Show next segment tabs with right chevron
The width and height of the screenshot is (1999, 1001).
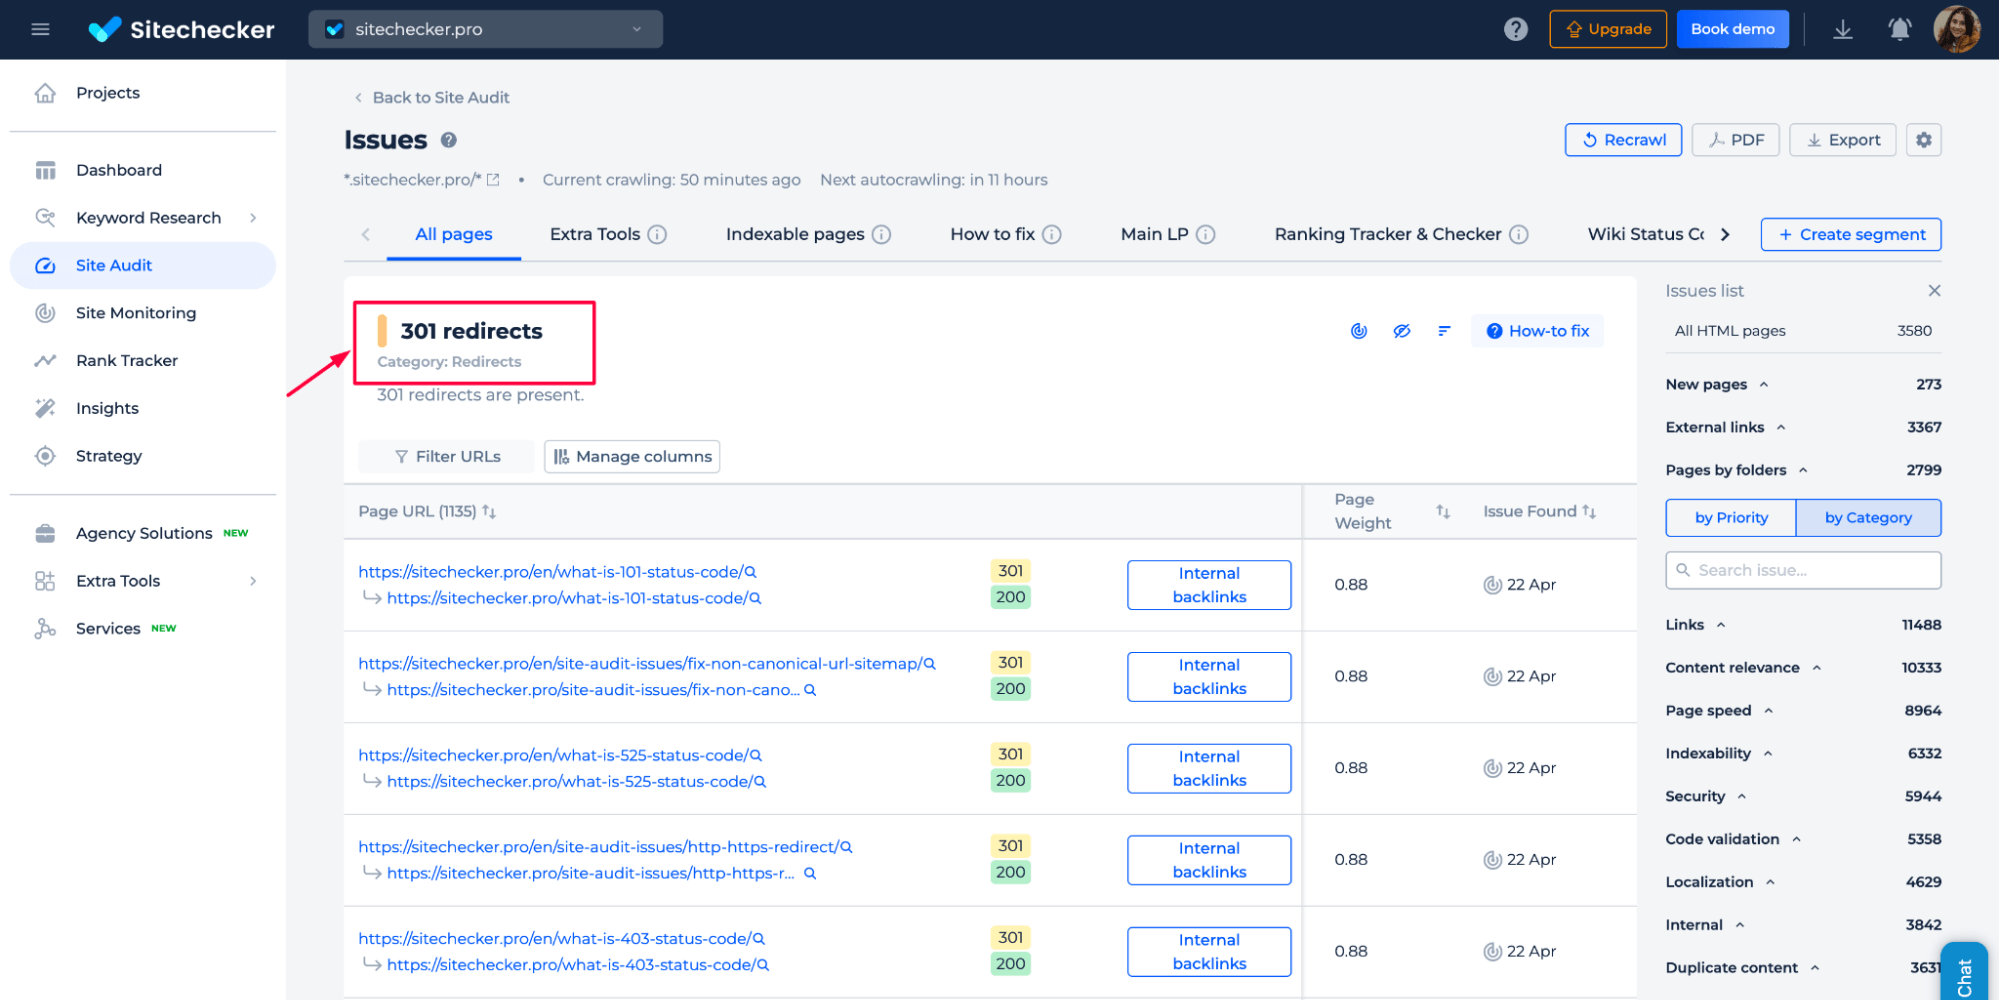1725,234
